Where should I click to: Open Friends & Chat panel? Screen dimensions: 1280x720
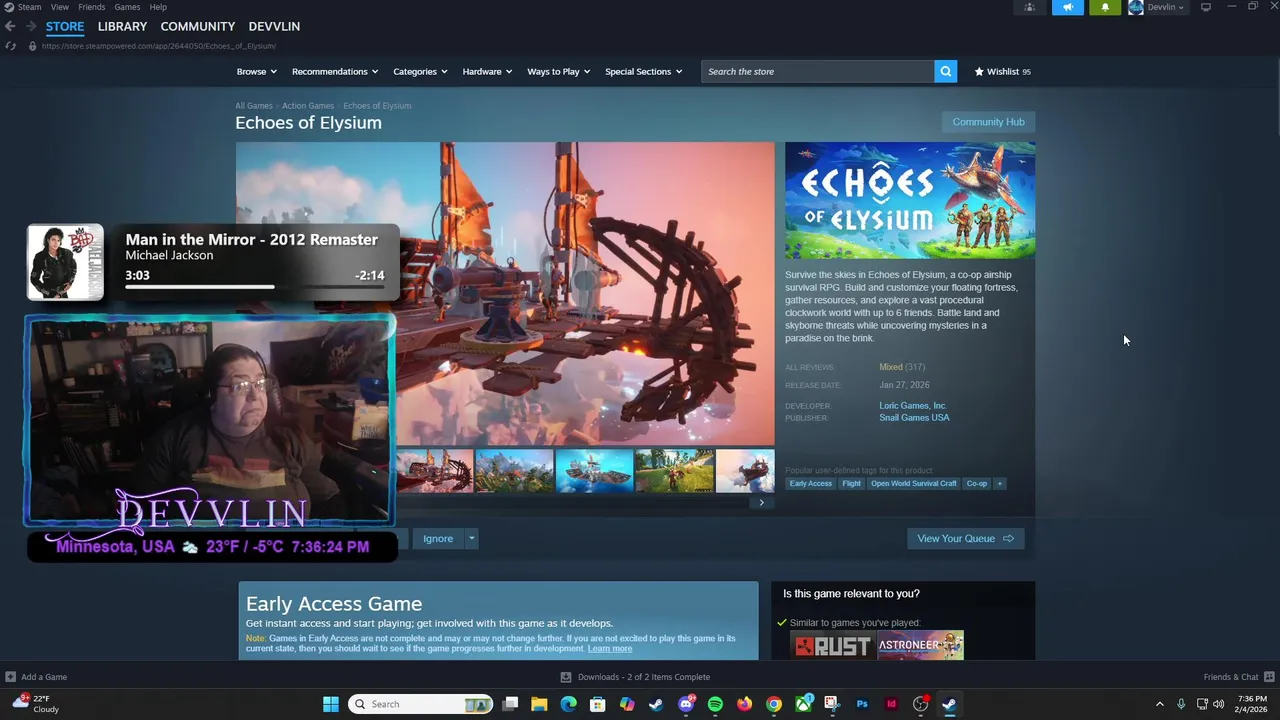pos(1239,677)
